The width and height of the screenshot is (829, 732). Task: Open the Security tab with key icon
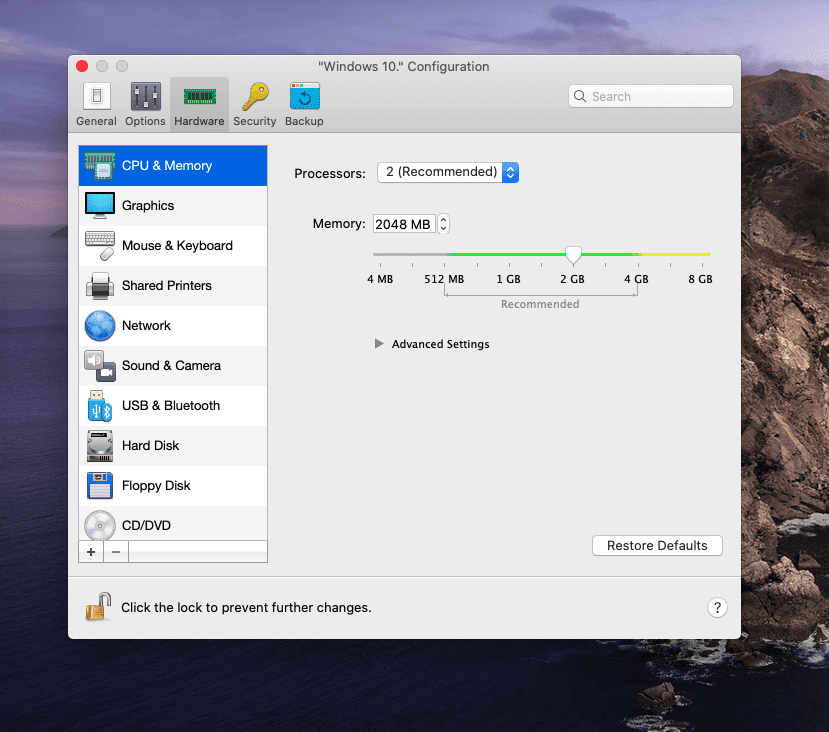255,104
